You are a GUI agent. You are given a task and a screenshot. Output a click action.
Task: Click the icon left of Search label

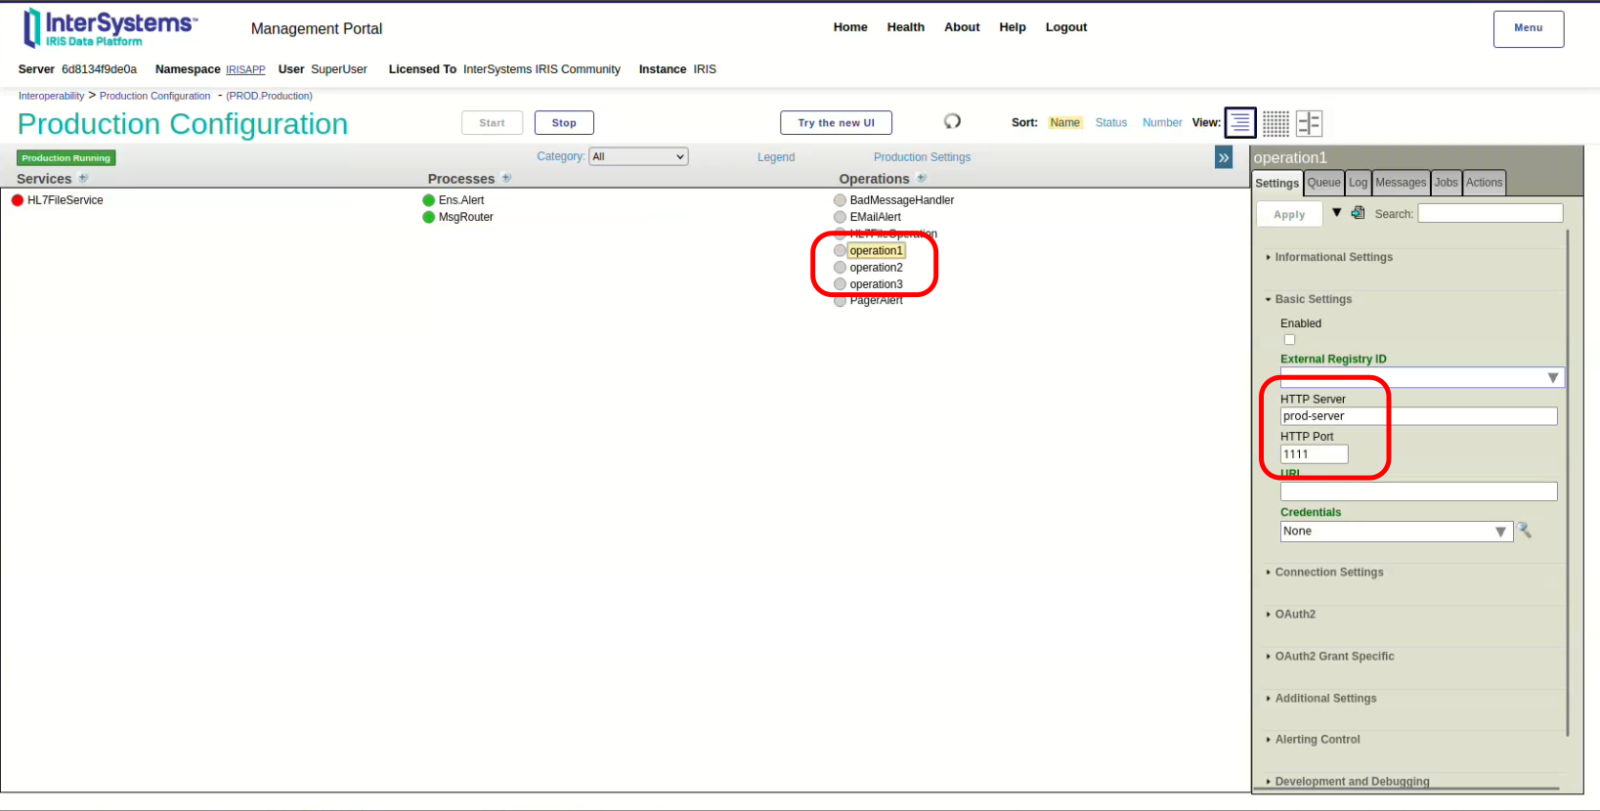click(x=1358, y=213)
